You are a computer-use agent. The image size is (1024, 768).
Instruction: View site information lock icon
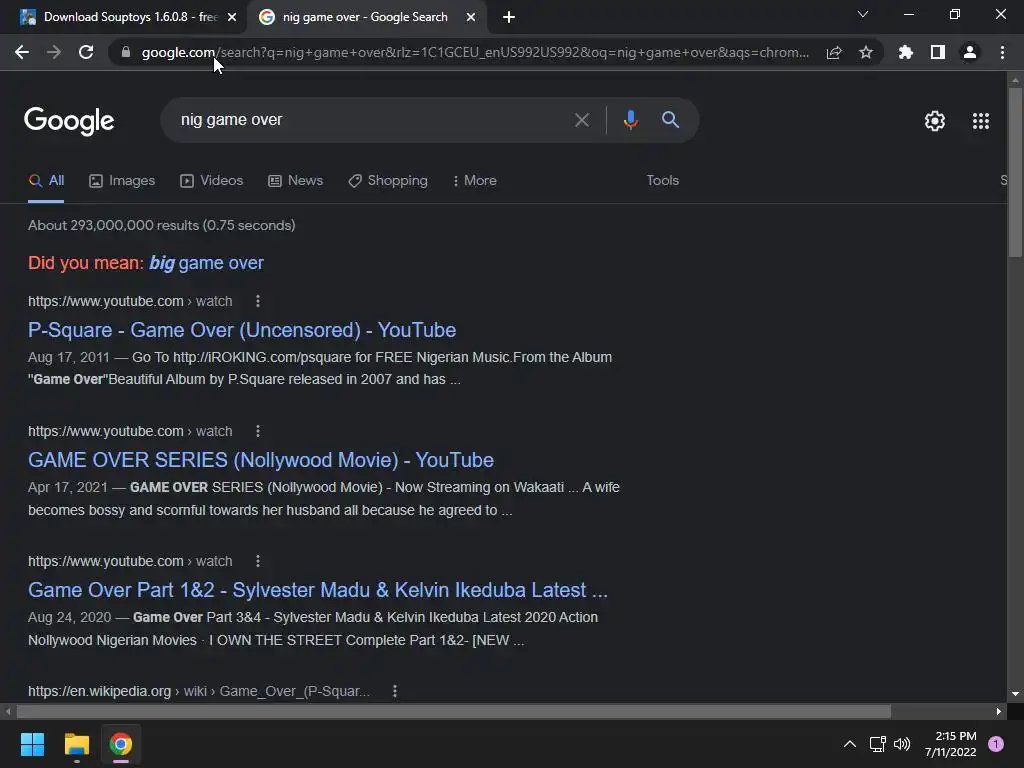point(126,52)
